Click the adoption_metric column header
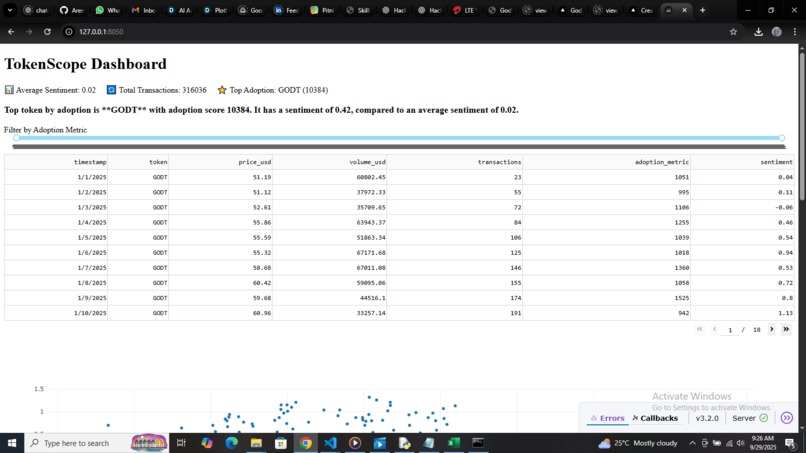This screenshot has width=806, height=453. click(607, 162)
